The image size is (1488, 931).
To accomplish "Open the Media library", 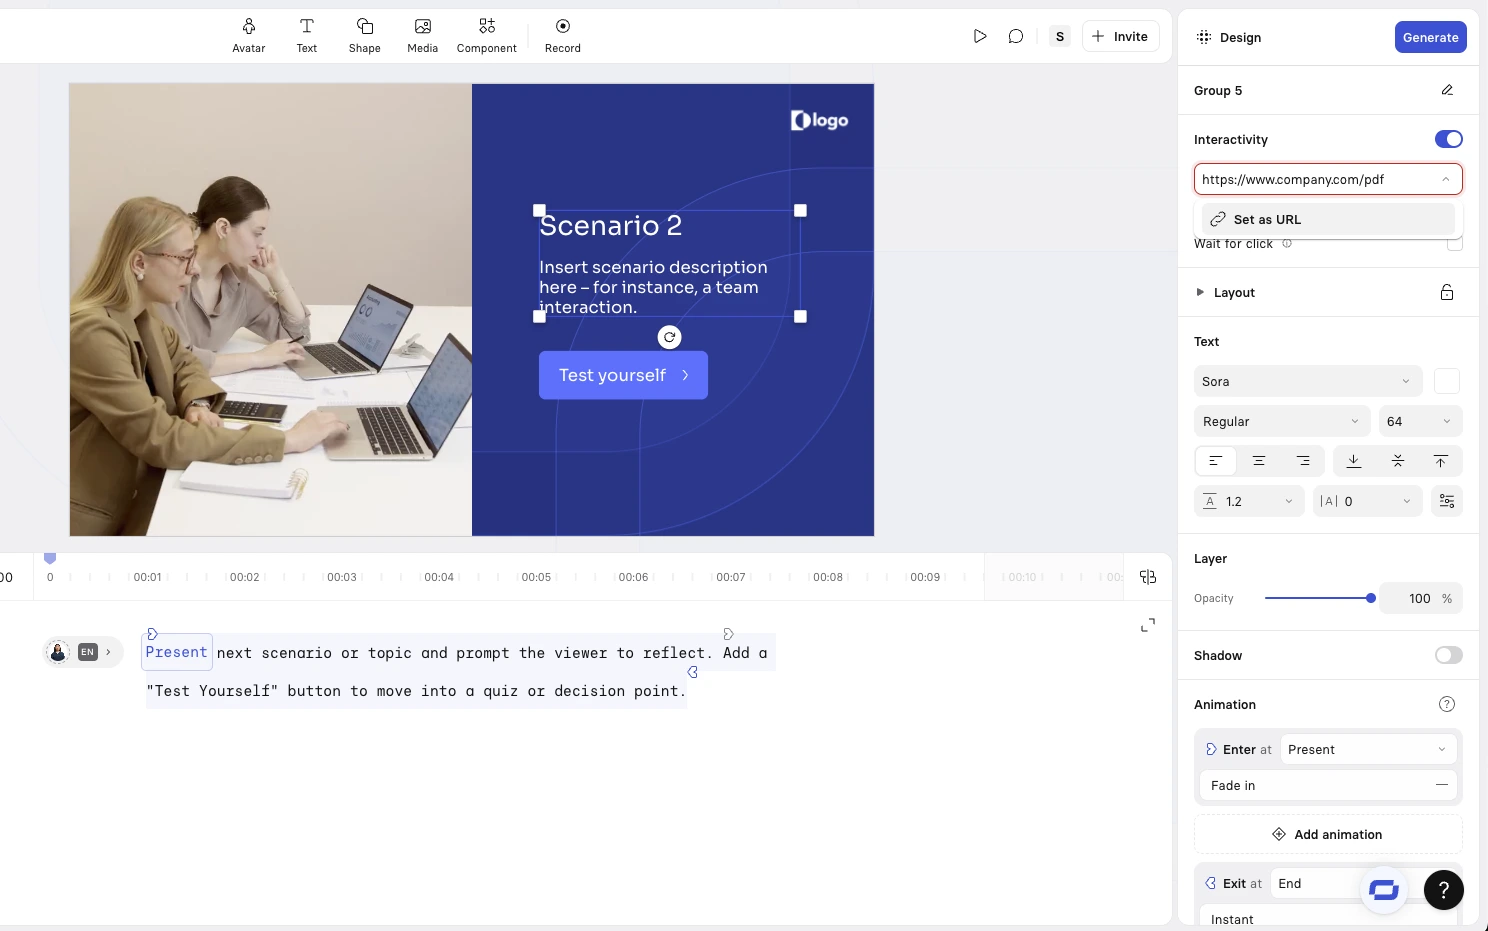I will pyautogui.click(x=423, y=36).
